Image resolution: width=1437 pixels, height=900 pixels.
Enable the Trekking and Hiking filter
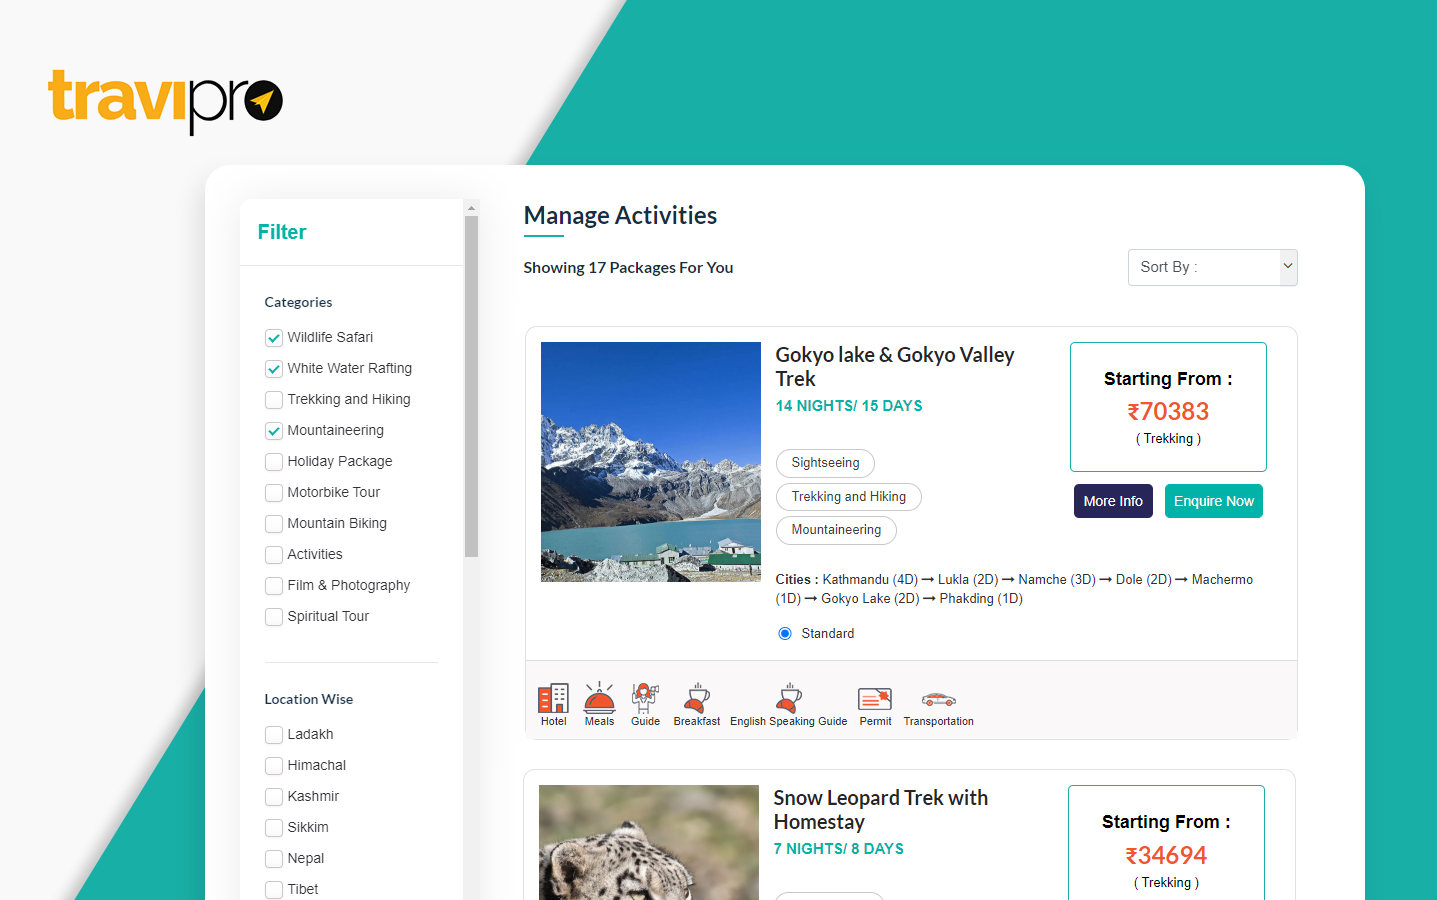click(x=274, y=400)
